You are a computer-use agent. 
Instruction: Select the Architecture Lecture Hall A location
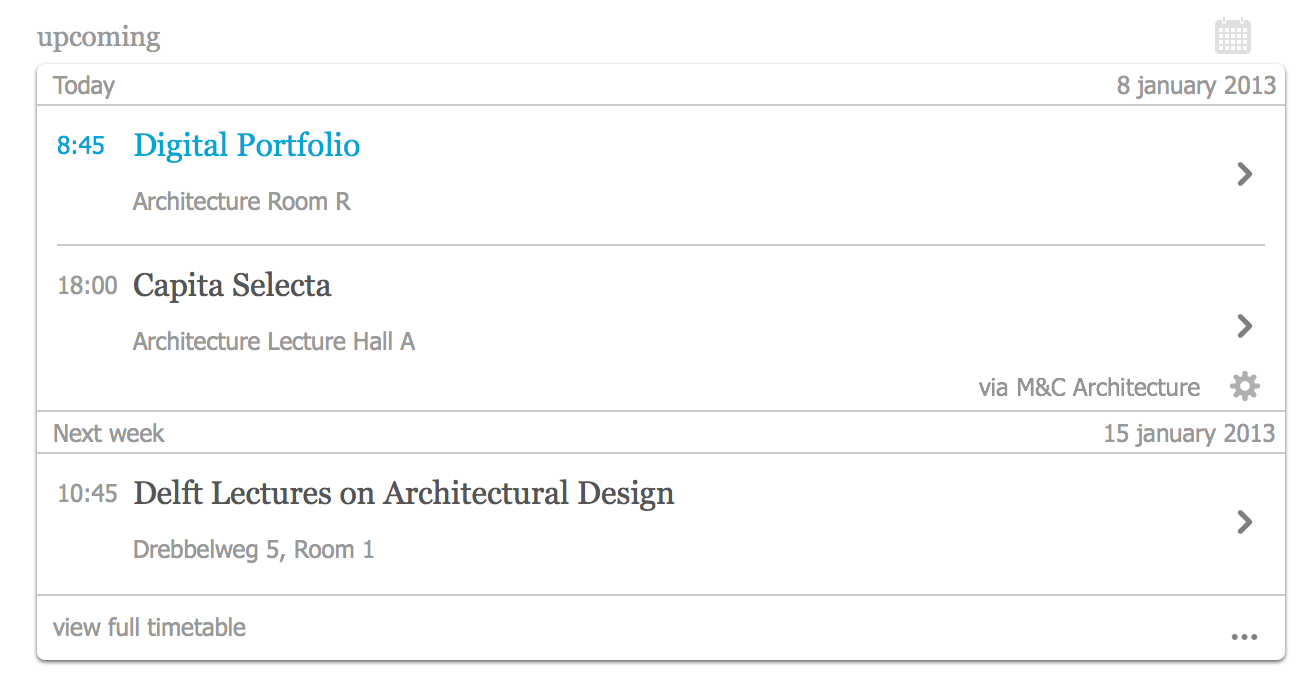(x=273, y=342)
